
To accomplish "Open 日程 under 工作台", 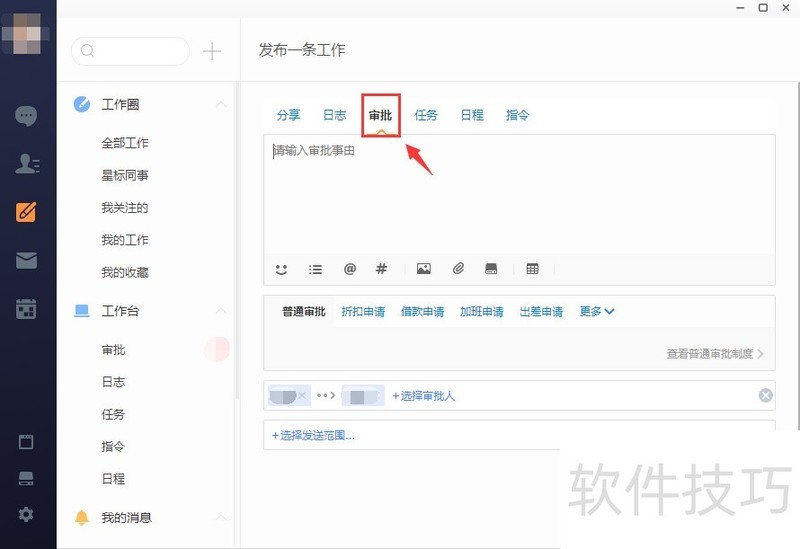I will tap(113, 479).
